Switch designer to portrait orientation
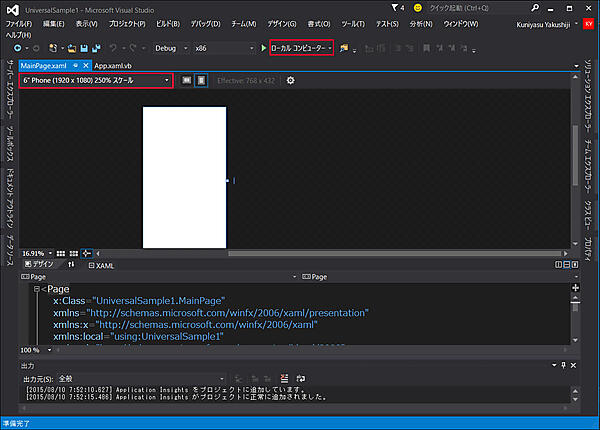The width and height of the screenshot is (600, 430). [201, 80]
